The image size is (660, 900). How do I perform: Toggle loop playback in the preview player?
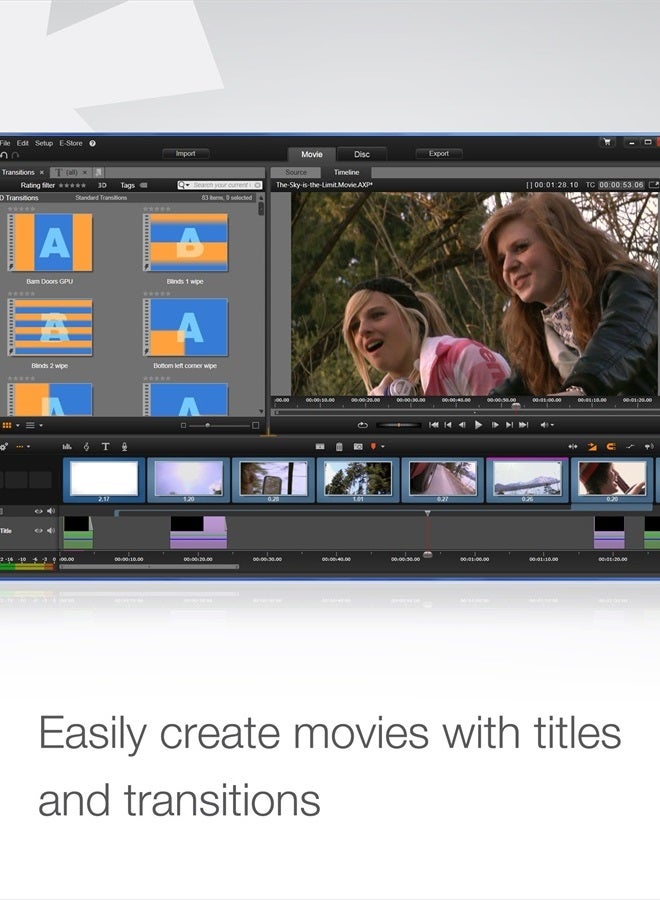point(362,425)
